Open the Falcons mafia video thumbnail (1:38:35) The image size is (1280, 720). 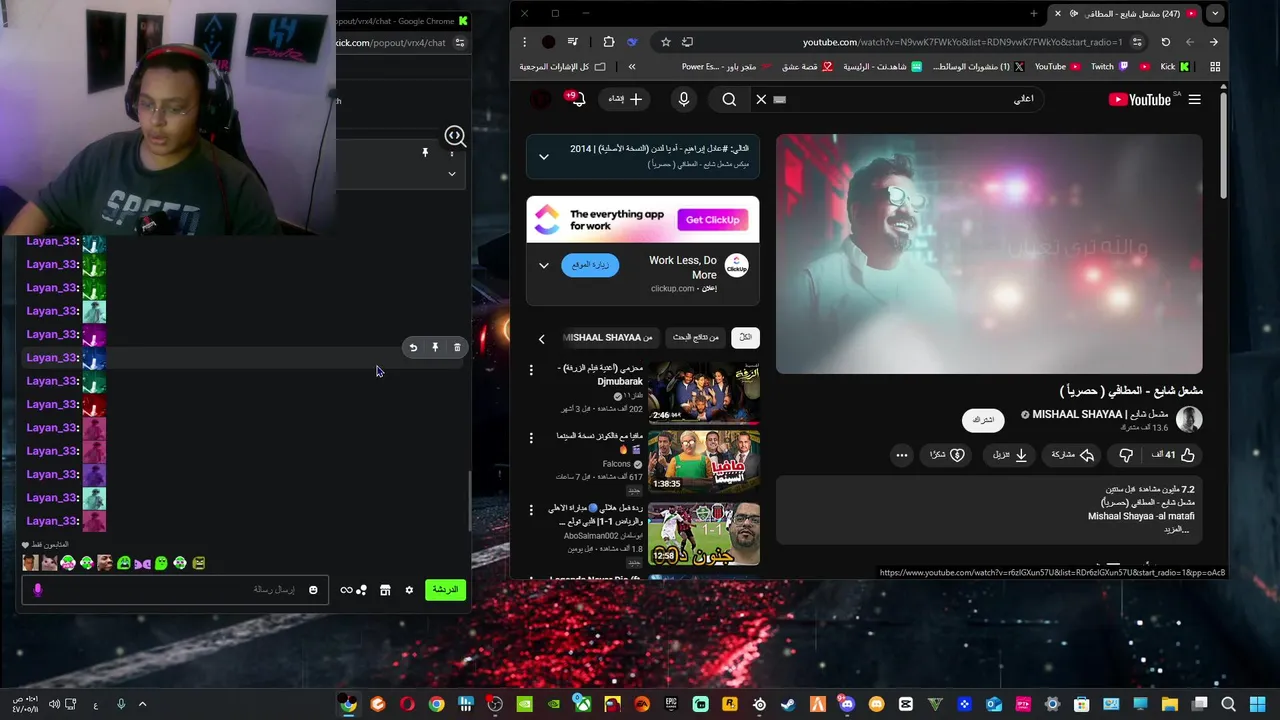[704, 460]
